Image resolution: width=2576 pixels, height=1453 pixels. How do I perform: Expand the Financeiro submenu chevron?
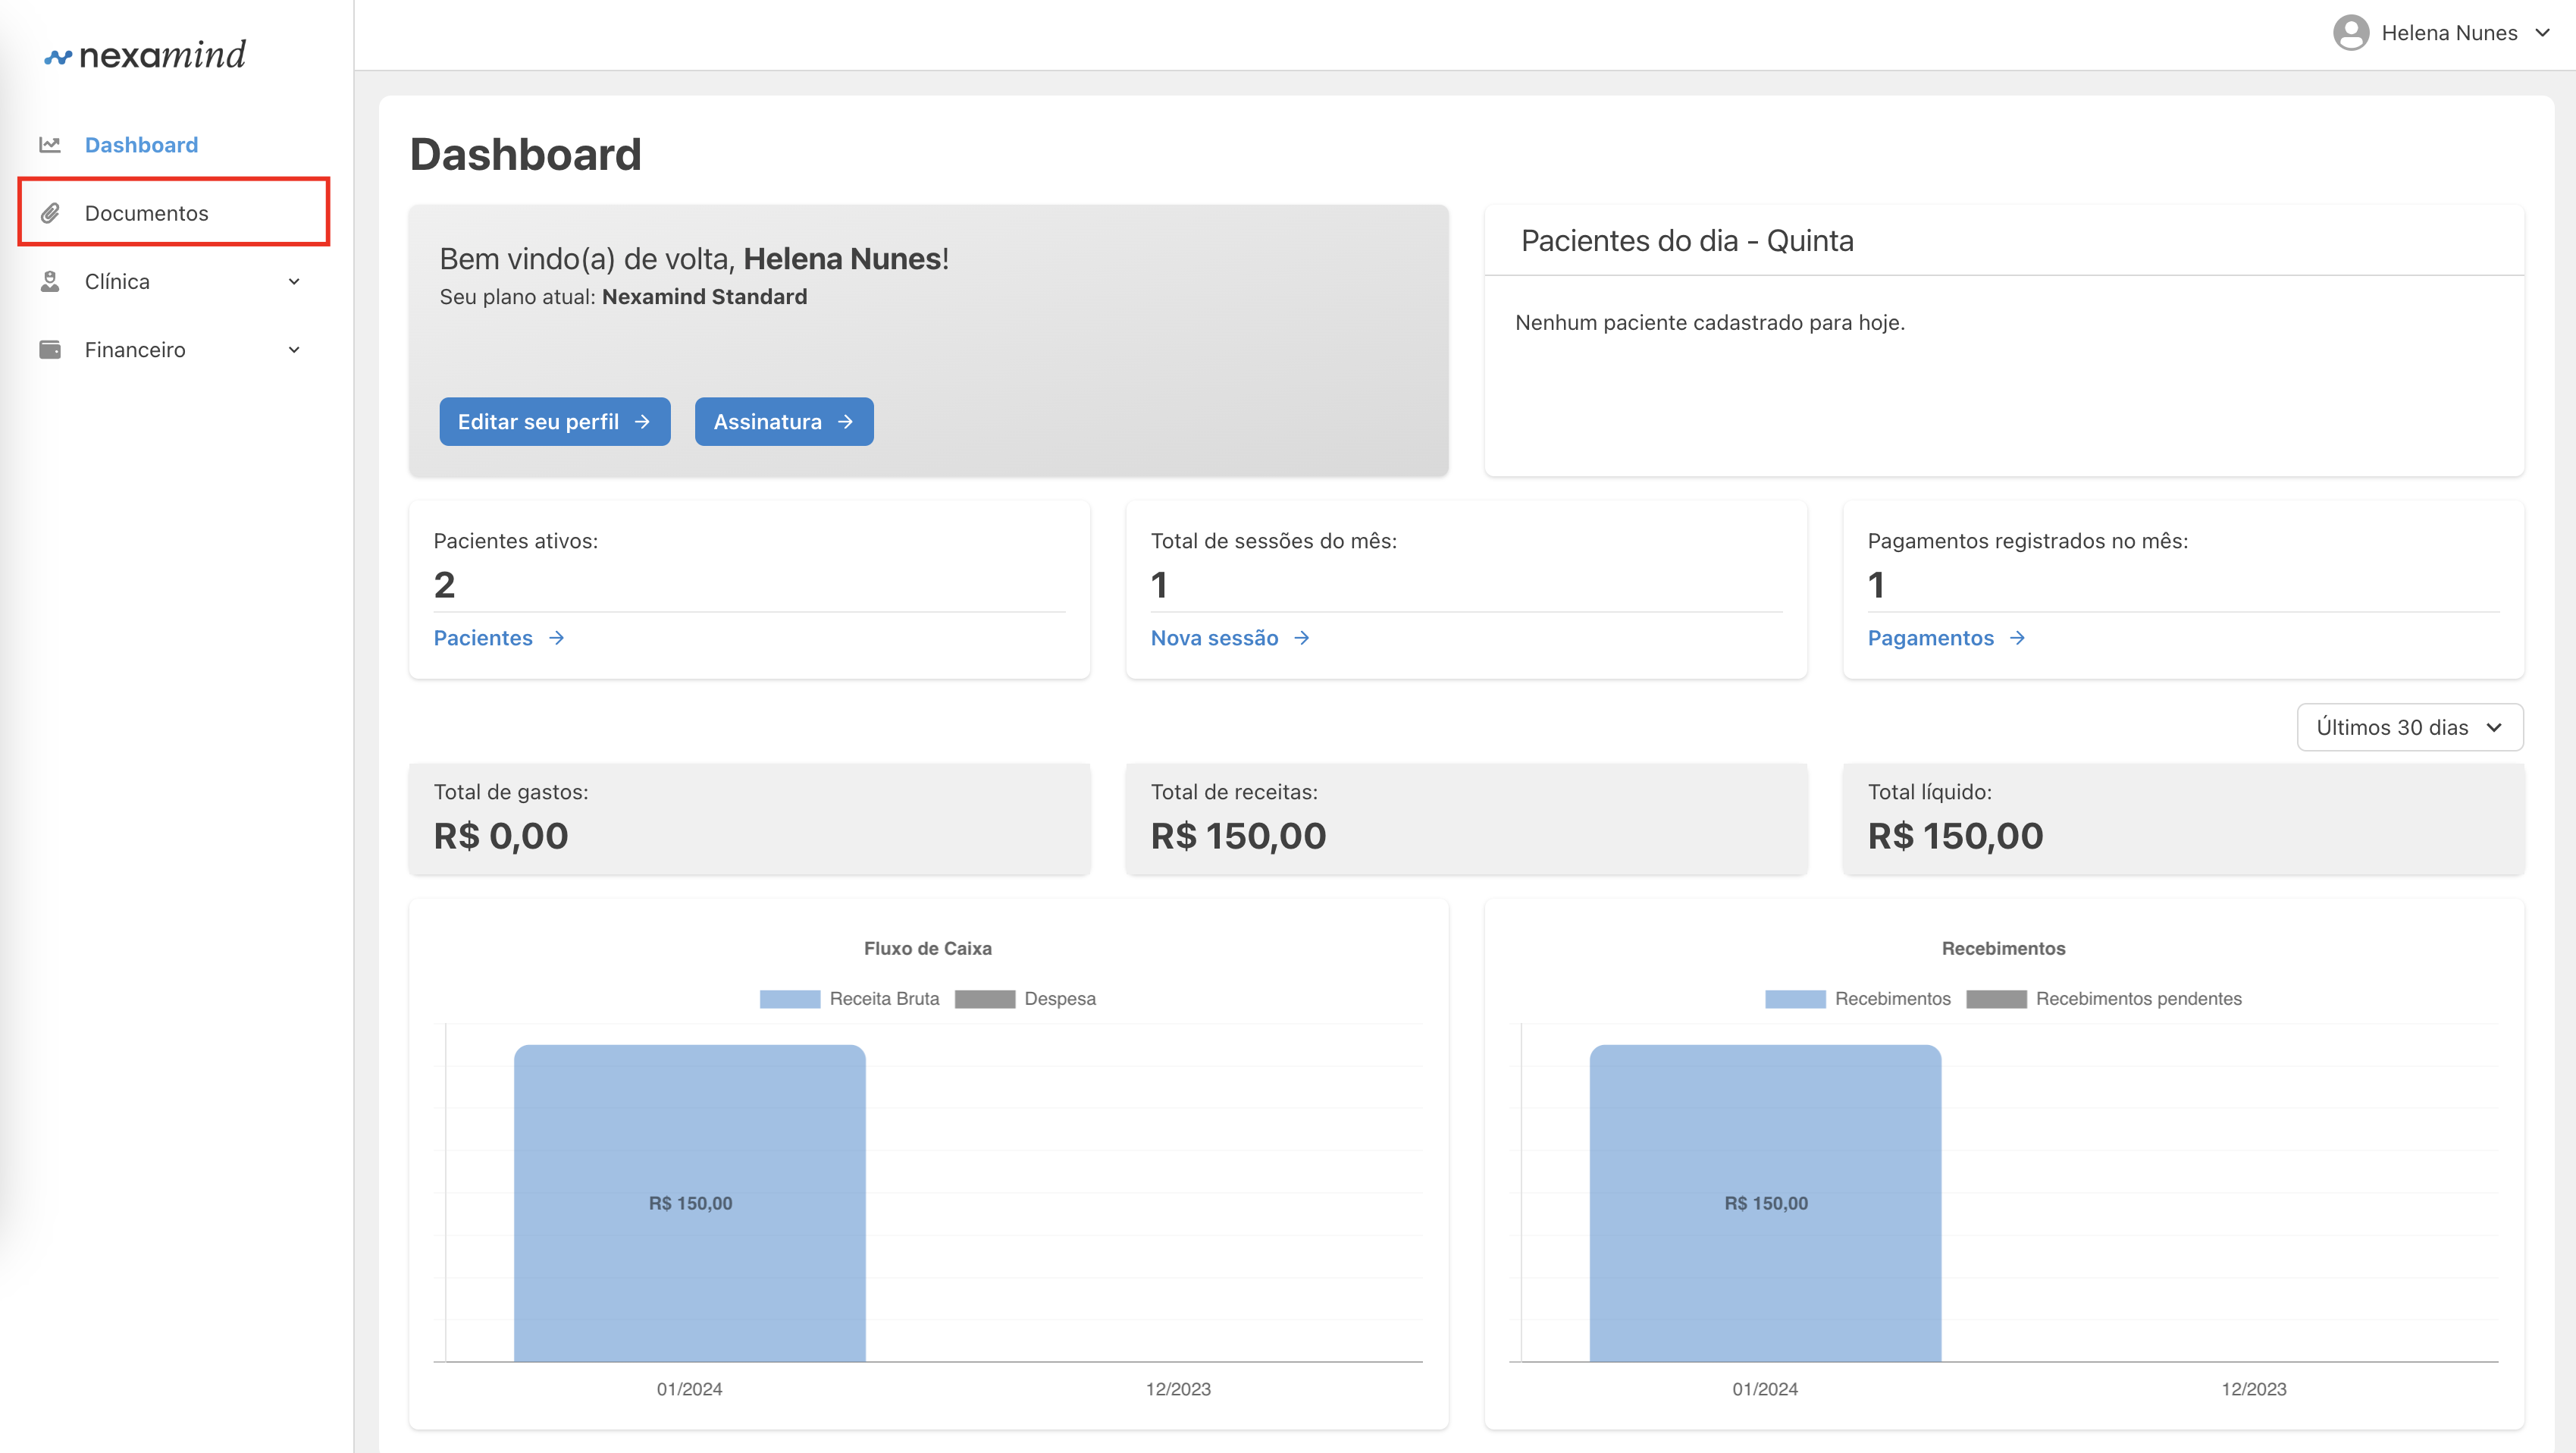click(294, 349)
